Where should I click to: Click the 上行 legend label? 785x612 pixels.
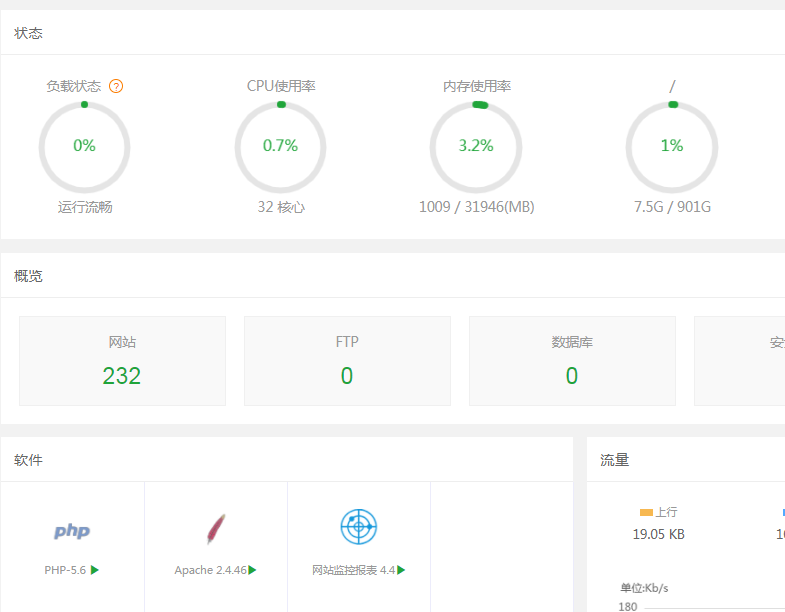click(x=666, y=512)
